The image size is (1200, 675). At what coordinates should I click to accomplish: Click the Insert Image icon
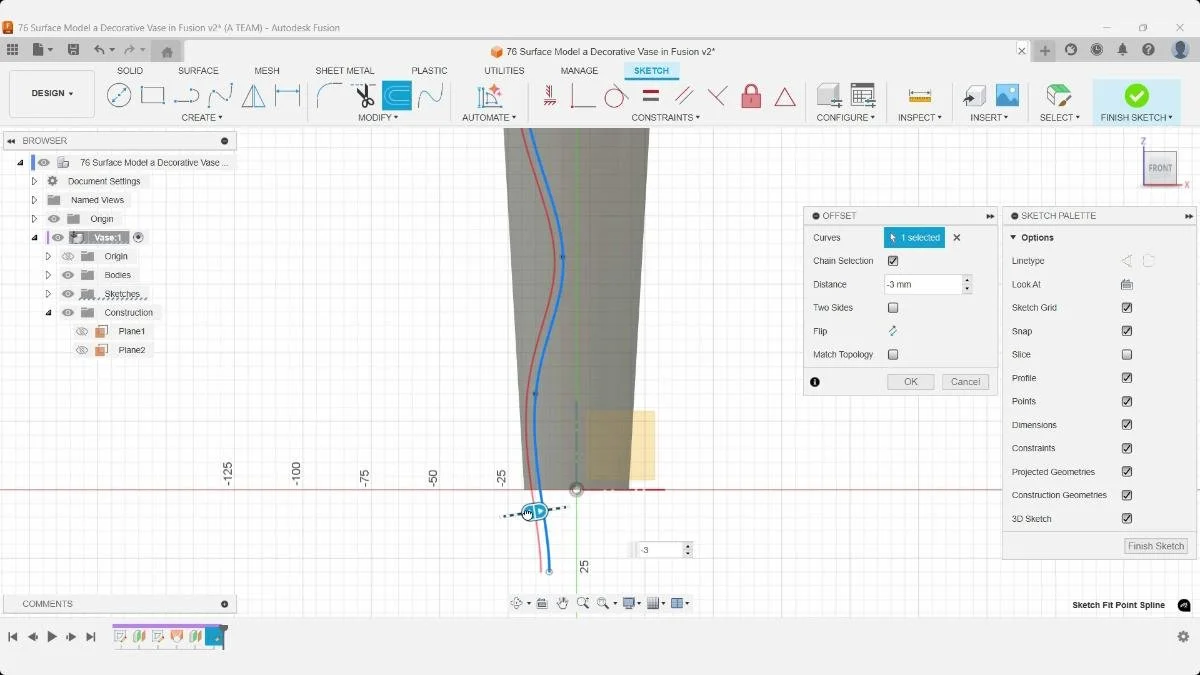click(x=1007, y=96)
